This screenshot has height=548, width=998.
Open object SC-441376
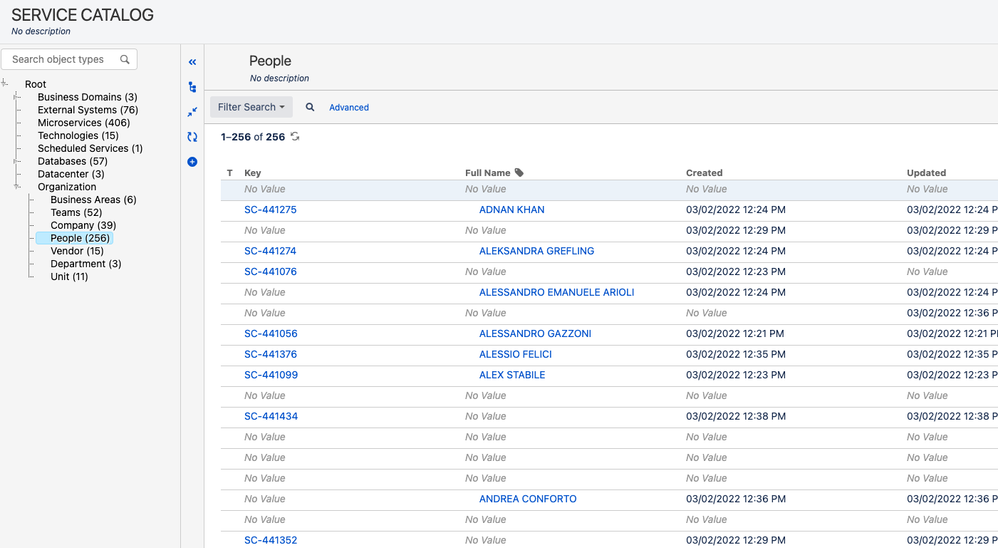point(271,354)
